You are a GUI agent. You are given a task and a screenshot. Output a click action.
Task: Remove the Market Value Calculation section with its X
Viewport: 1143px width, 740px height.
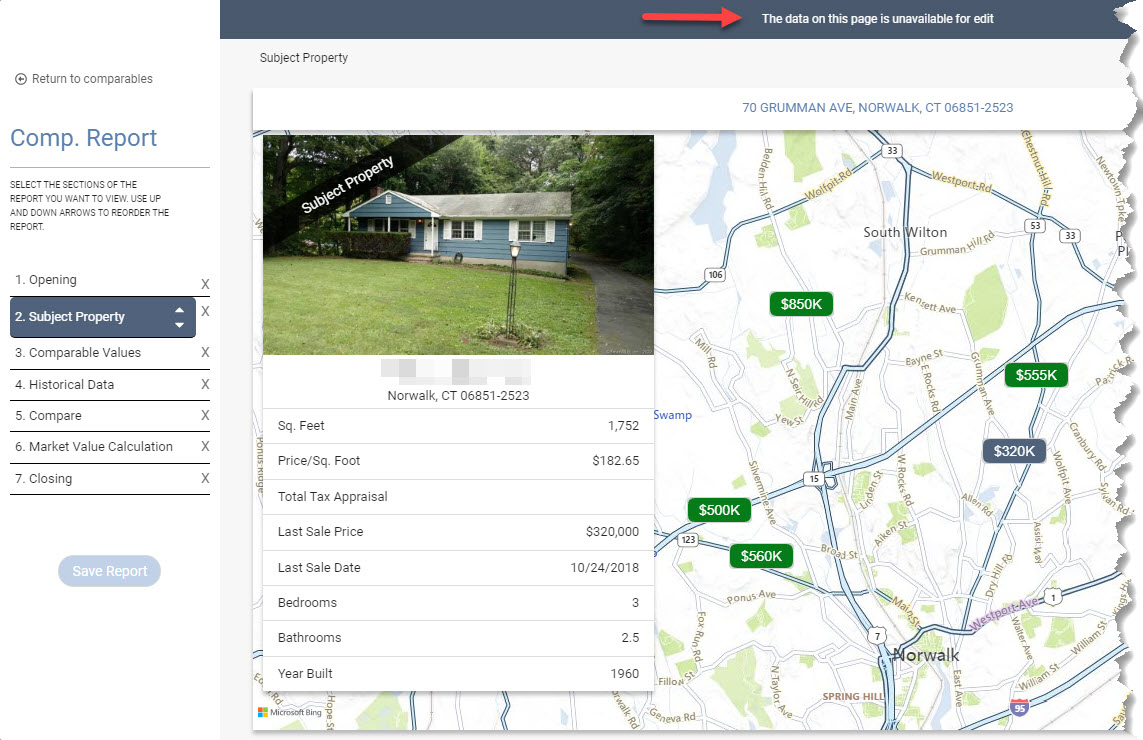[x=205, y=446]
